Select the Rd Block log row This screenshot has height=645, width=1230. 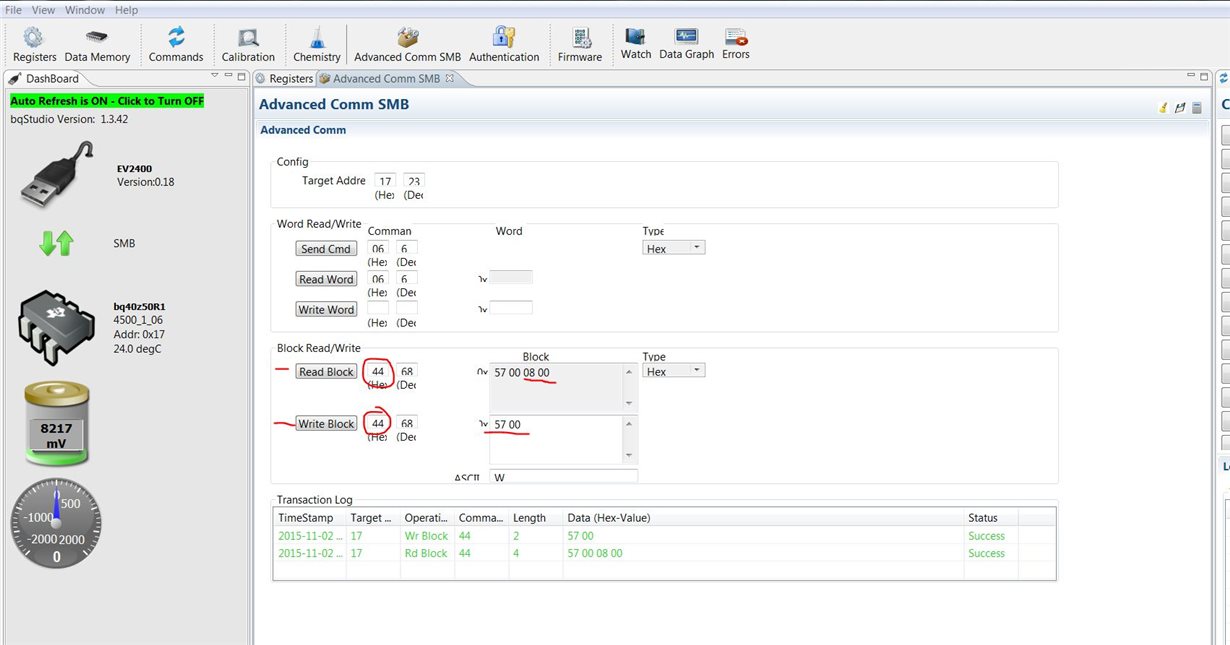click(664, 553)
